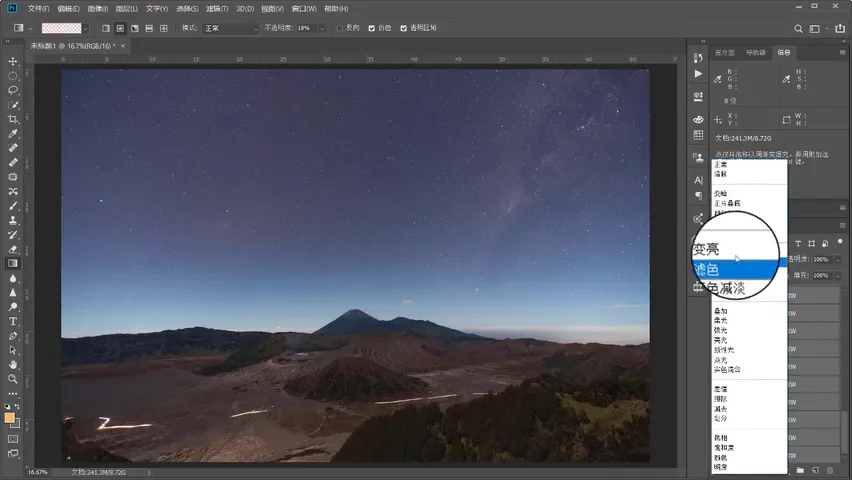Choose the Angle gradient style icon
Viewport: 852px width, 480px height.
pyautogui.click(x=135, y=28)
